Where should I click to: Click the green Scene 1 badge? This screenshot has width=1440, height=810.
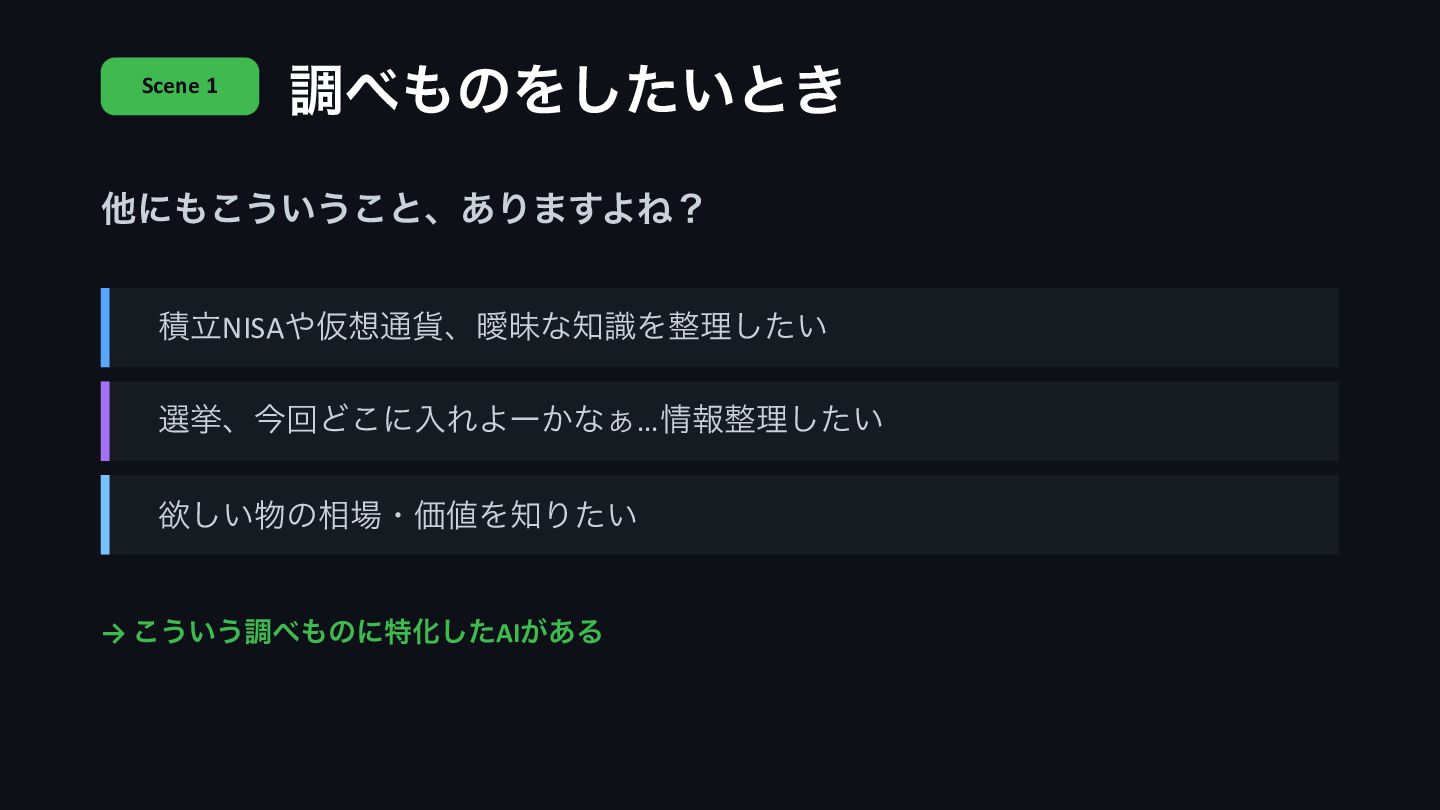pyautogui.click(x=180, y=86)
